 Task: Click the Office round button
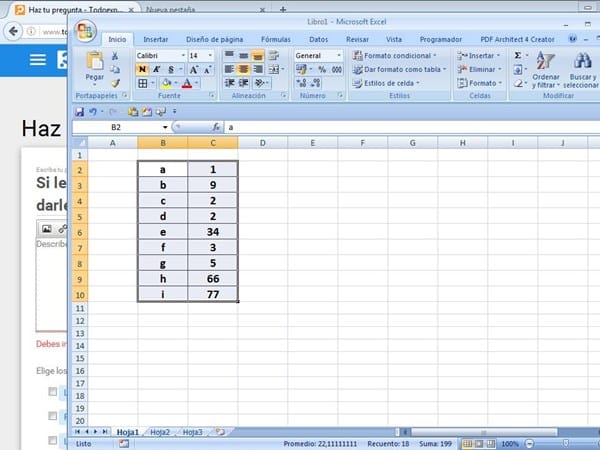click(85, 31)
